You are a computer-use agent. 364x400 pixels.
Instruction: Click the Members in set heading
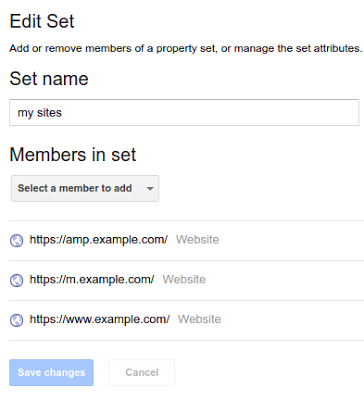(73, 155)
